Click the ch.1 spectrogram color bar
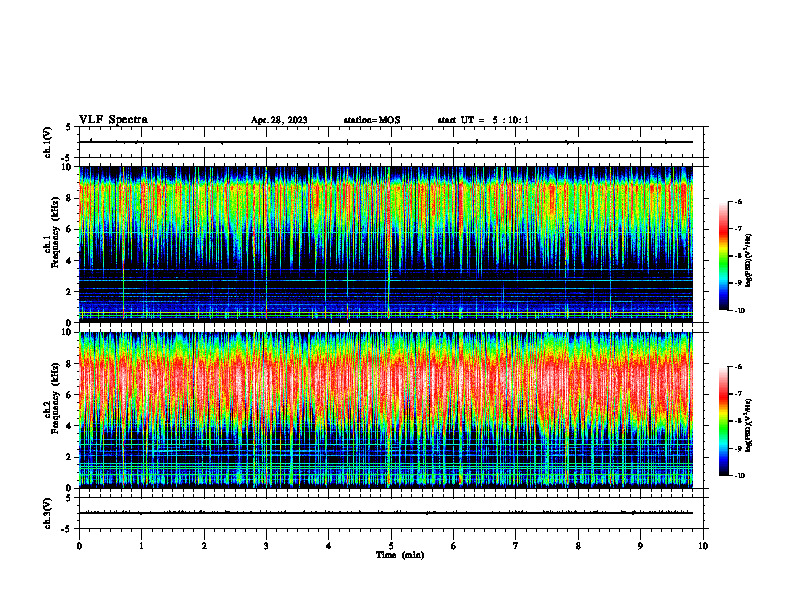This screenshot has width=792, height=612. [x=723, y=256]
